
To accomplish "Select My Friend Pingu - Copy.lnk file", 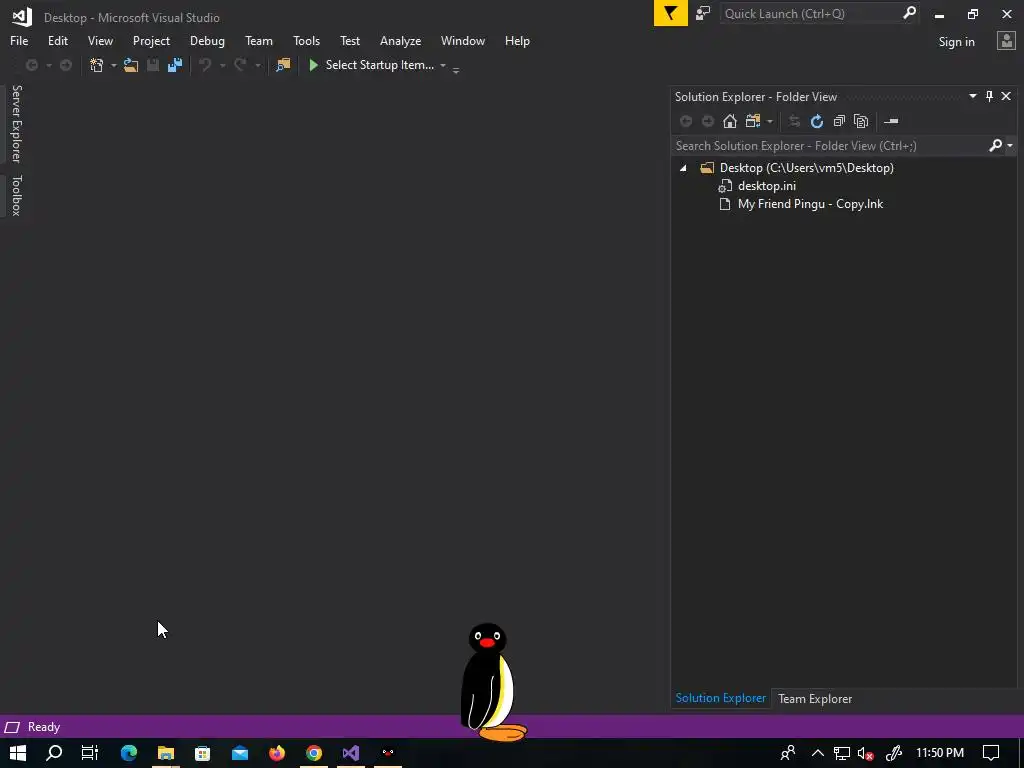I will pyautogui.click(x=810, y=204).
